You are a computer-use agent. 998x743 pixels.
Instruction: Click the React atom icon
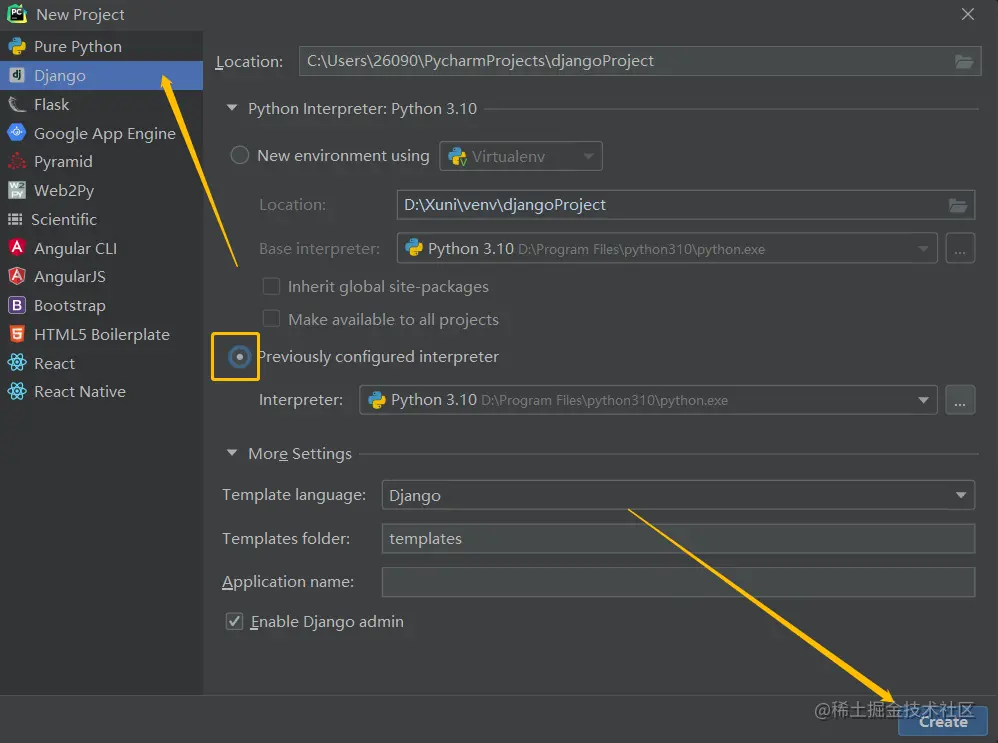(17, 363)
